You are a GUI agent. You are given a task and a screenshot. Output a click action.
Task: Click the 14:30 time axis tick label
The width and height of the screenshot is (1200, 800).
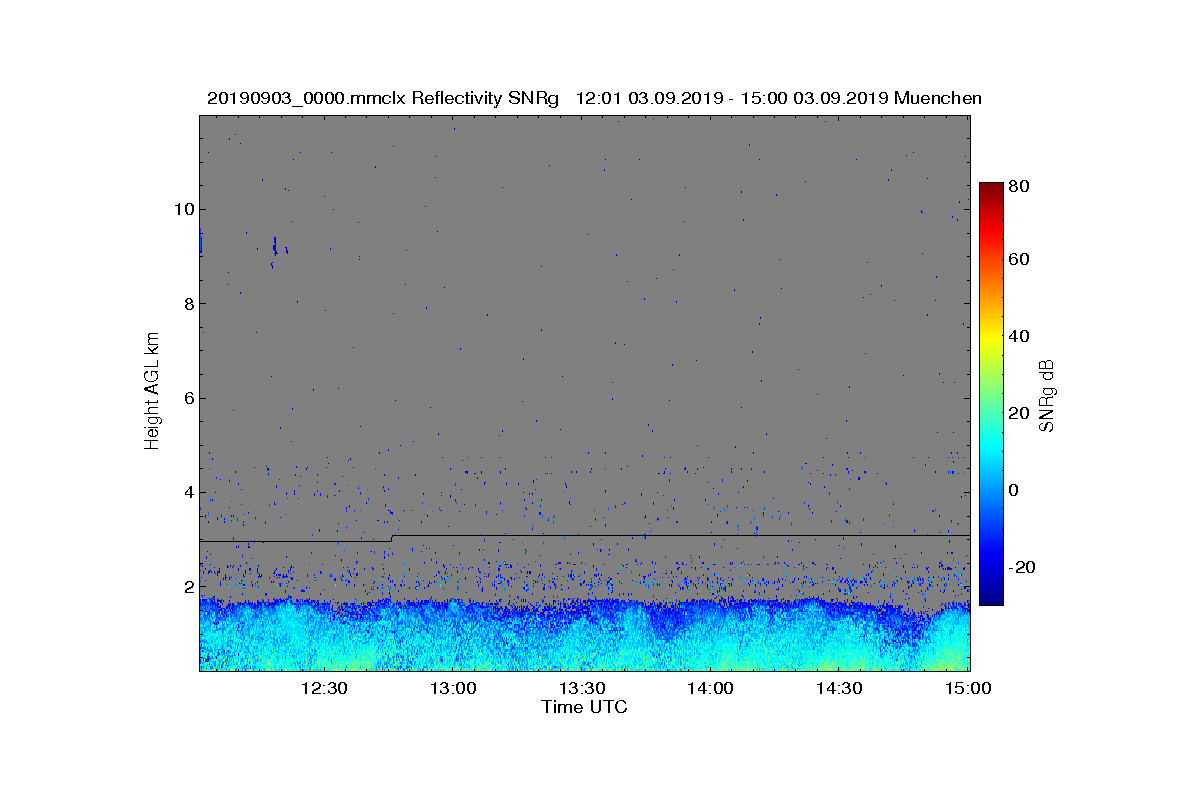tap(840, 688)
